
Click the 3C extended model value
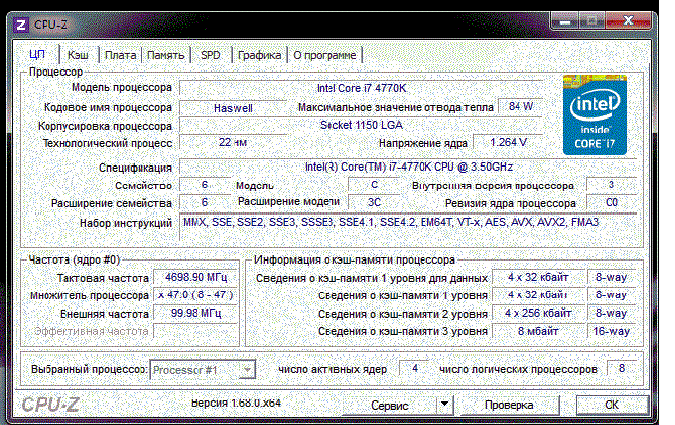point(374,202)
